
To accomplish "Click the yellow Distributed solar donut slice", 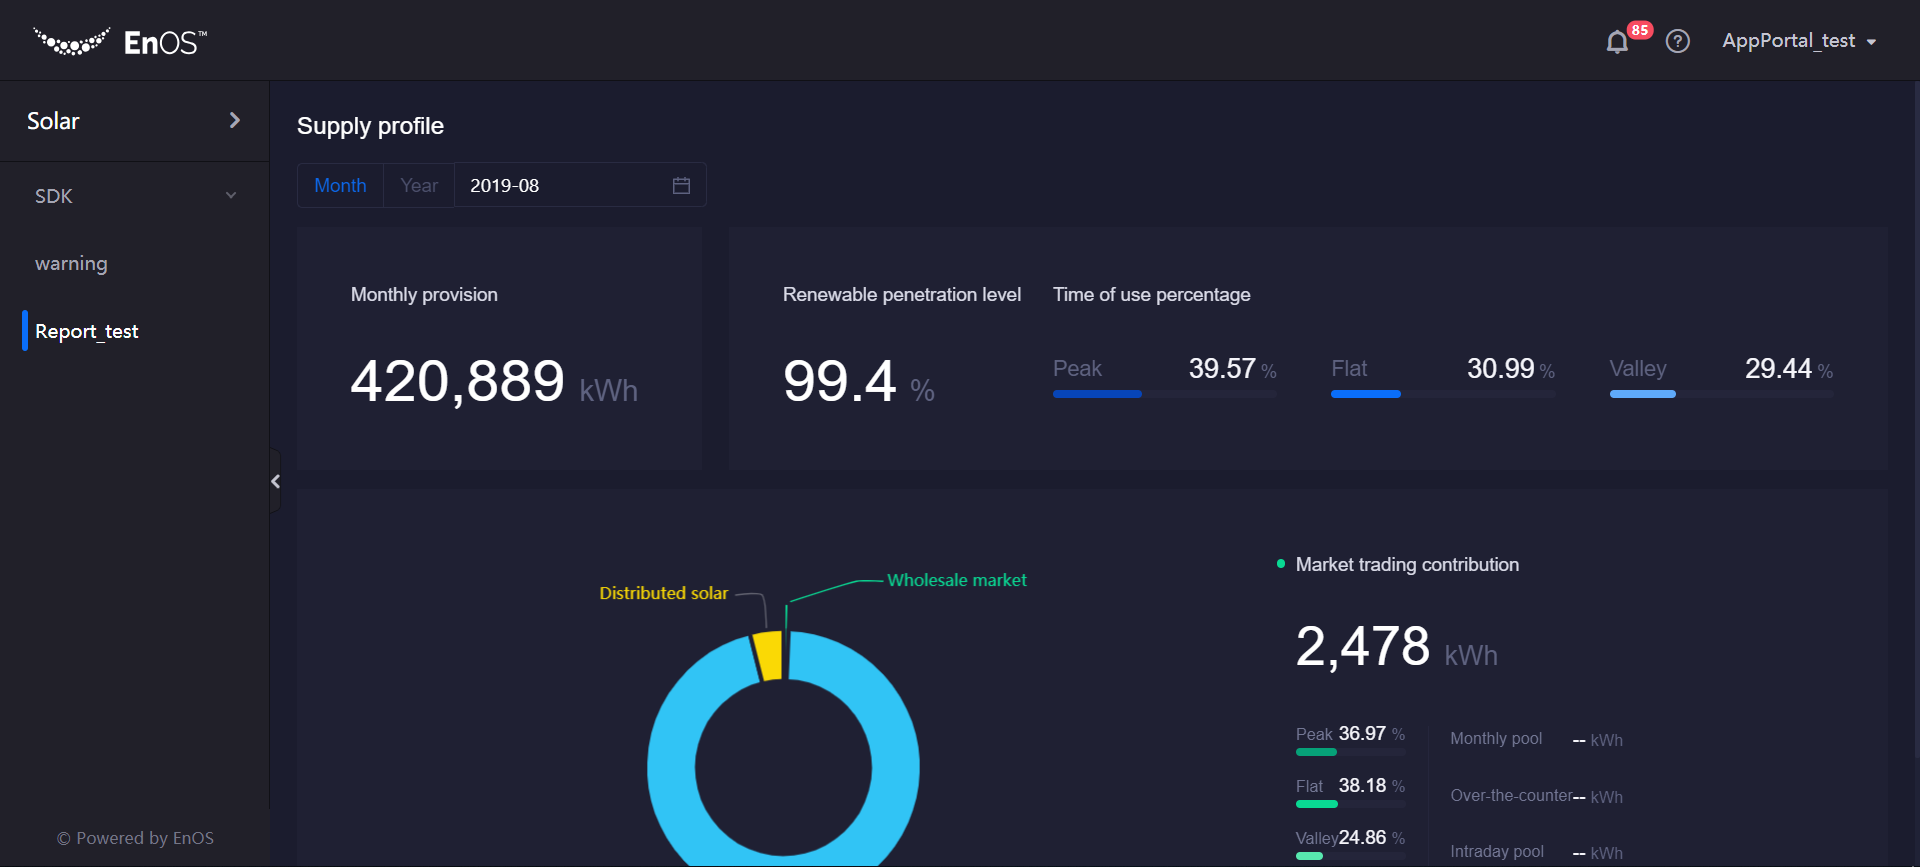I will point(768,656).
